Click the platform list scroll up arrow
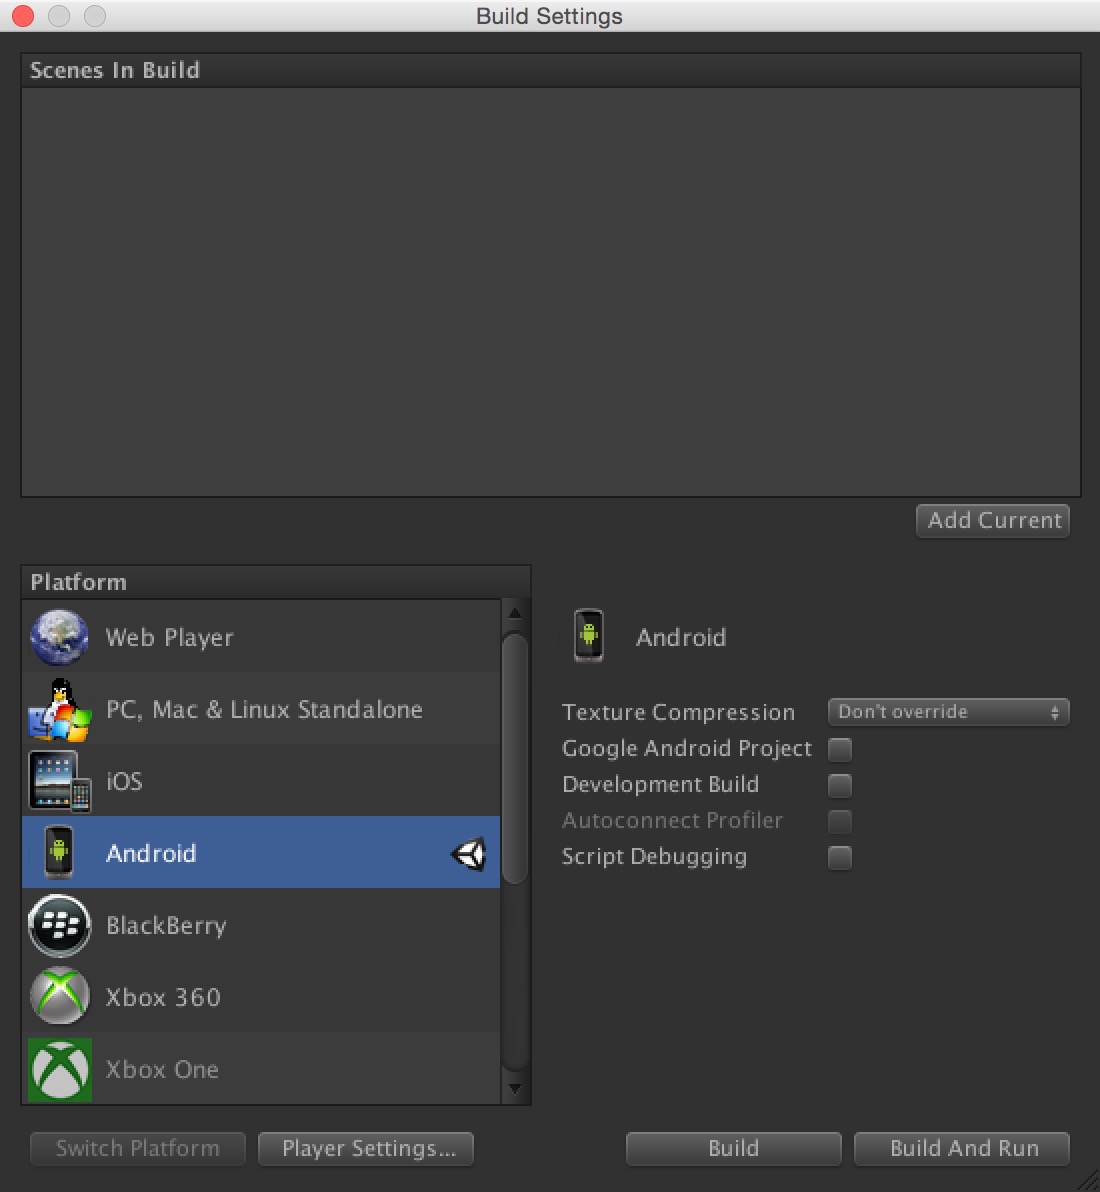 515,613
